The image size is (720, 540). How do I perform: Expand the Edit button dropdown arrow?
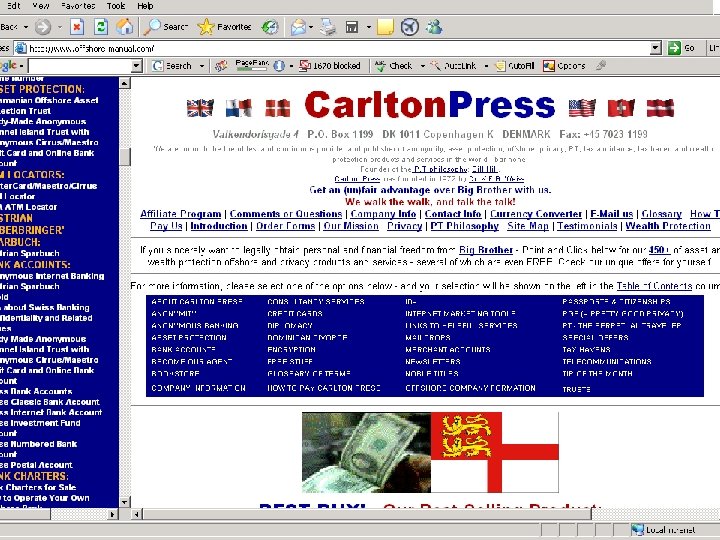tap(368, 27)
